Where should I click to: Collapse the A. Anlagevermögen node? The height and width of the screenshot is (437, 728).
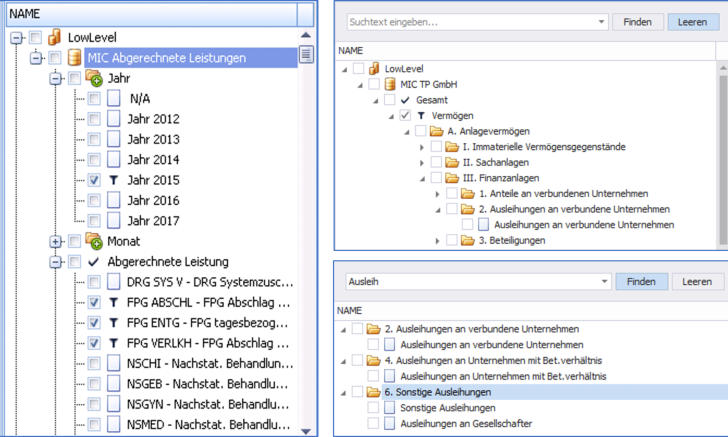pos(405,131)
